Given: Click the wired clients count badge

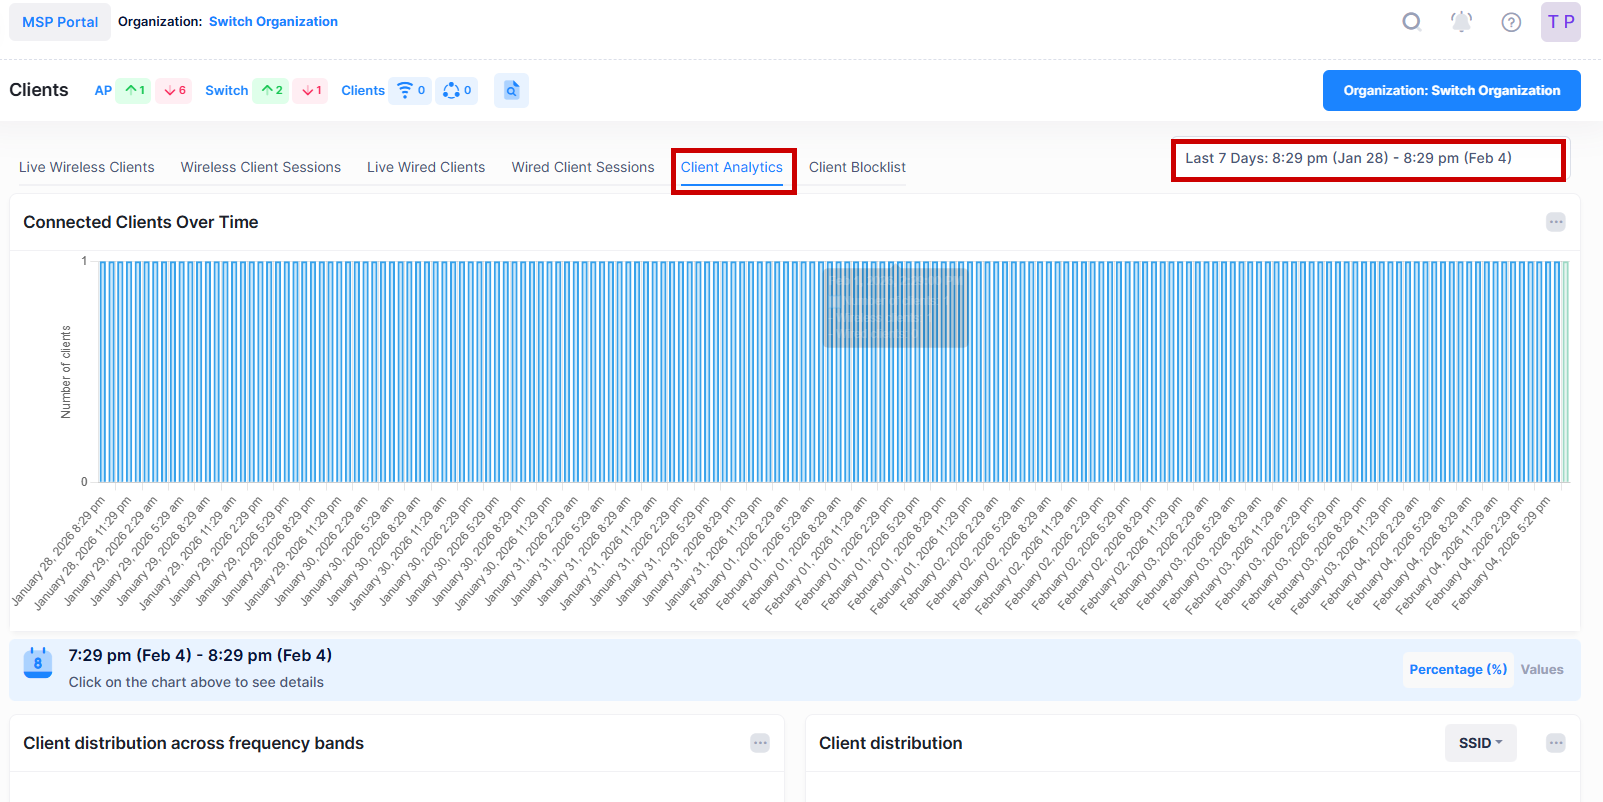Looking at the screenshot, I should pos(456,90).
